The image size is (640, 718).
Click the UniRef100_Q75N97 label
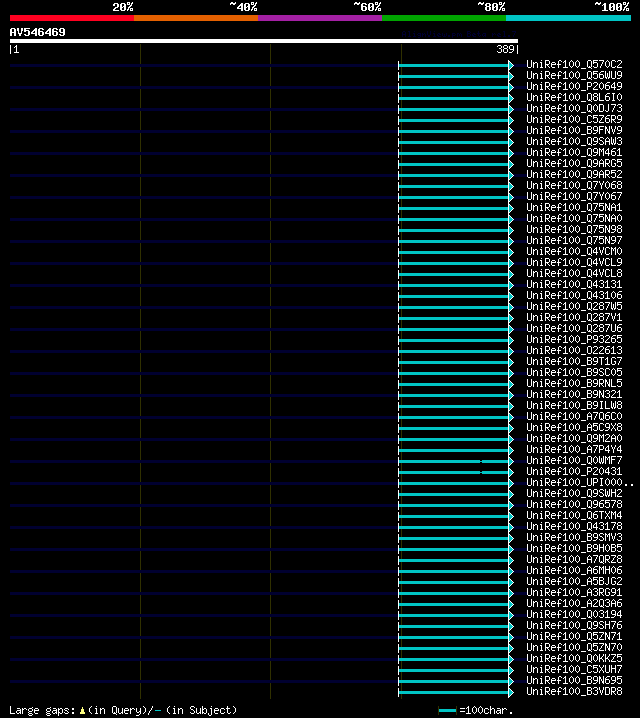[574, 240]
